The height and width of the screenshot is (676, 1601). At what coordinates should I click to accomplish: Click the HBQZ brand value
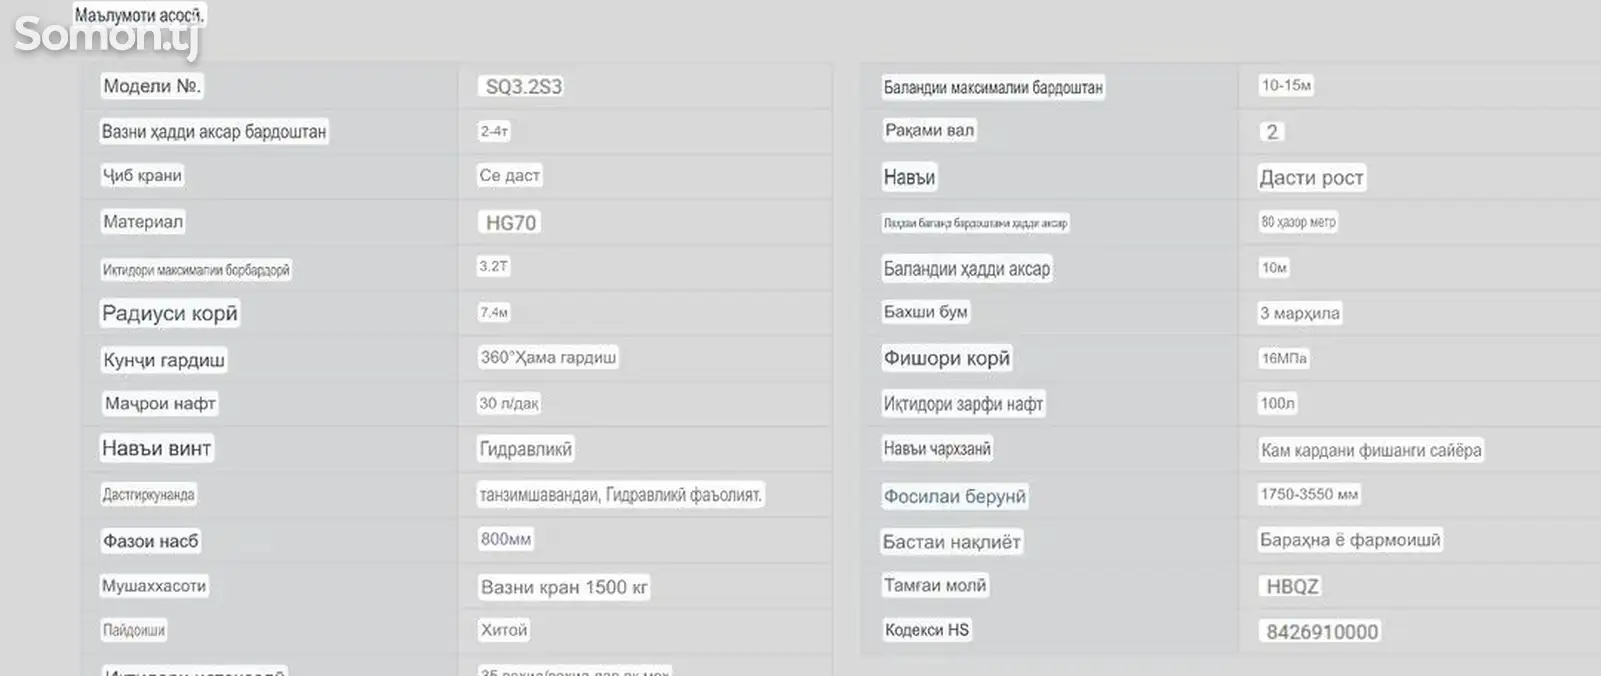click(1292, 587)
